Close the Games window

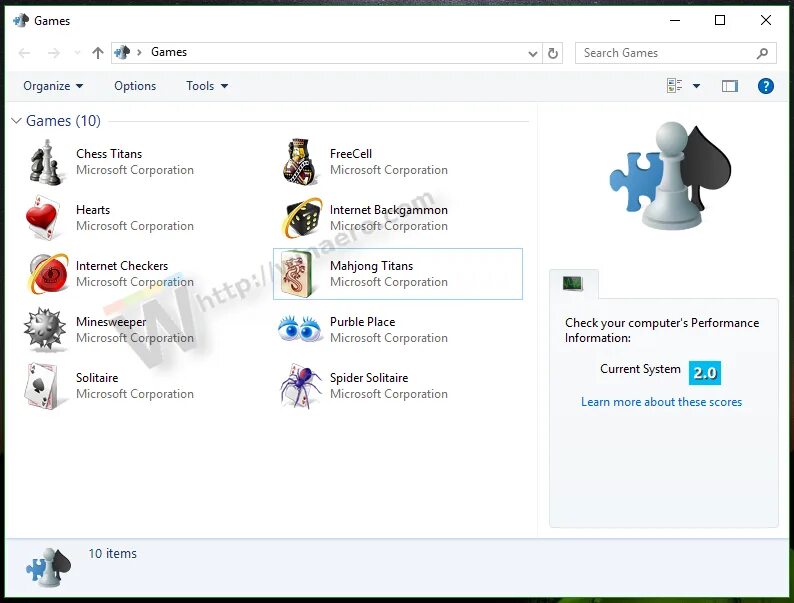[766, 20]
